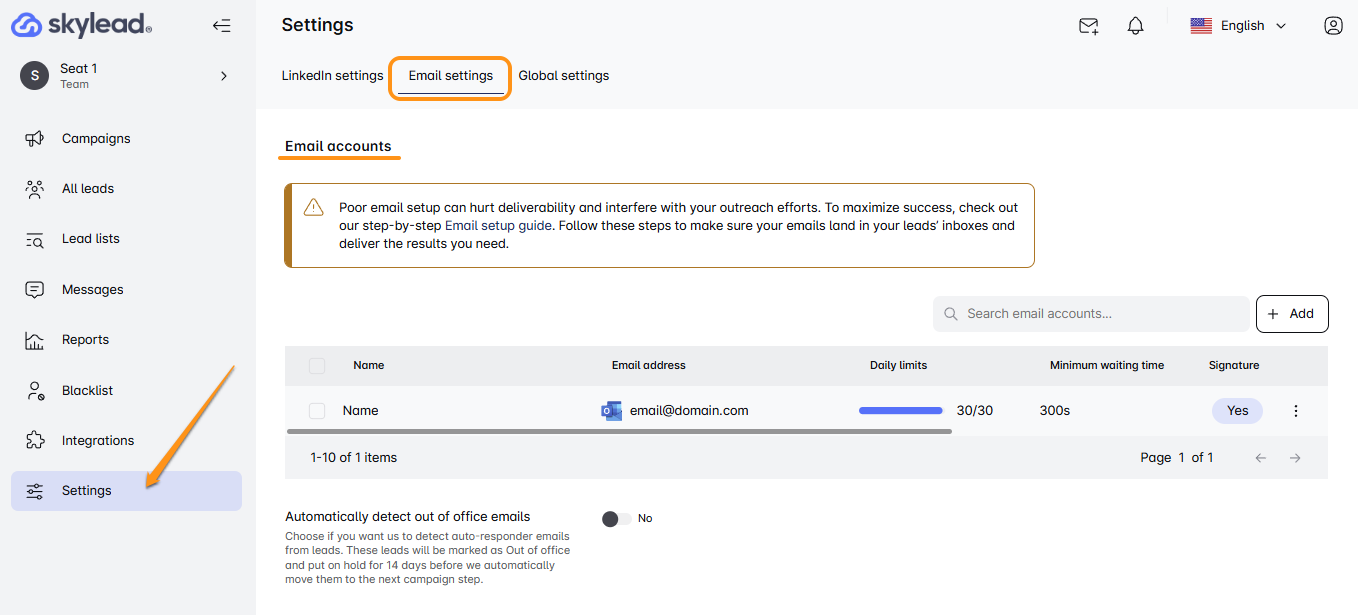The width and height of the screenshot is (1358, 615).
Task: Collapse the sidebar with the arrow icon
Action: coord(221,26)
